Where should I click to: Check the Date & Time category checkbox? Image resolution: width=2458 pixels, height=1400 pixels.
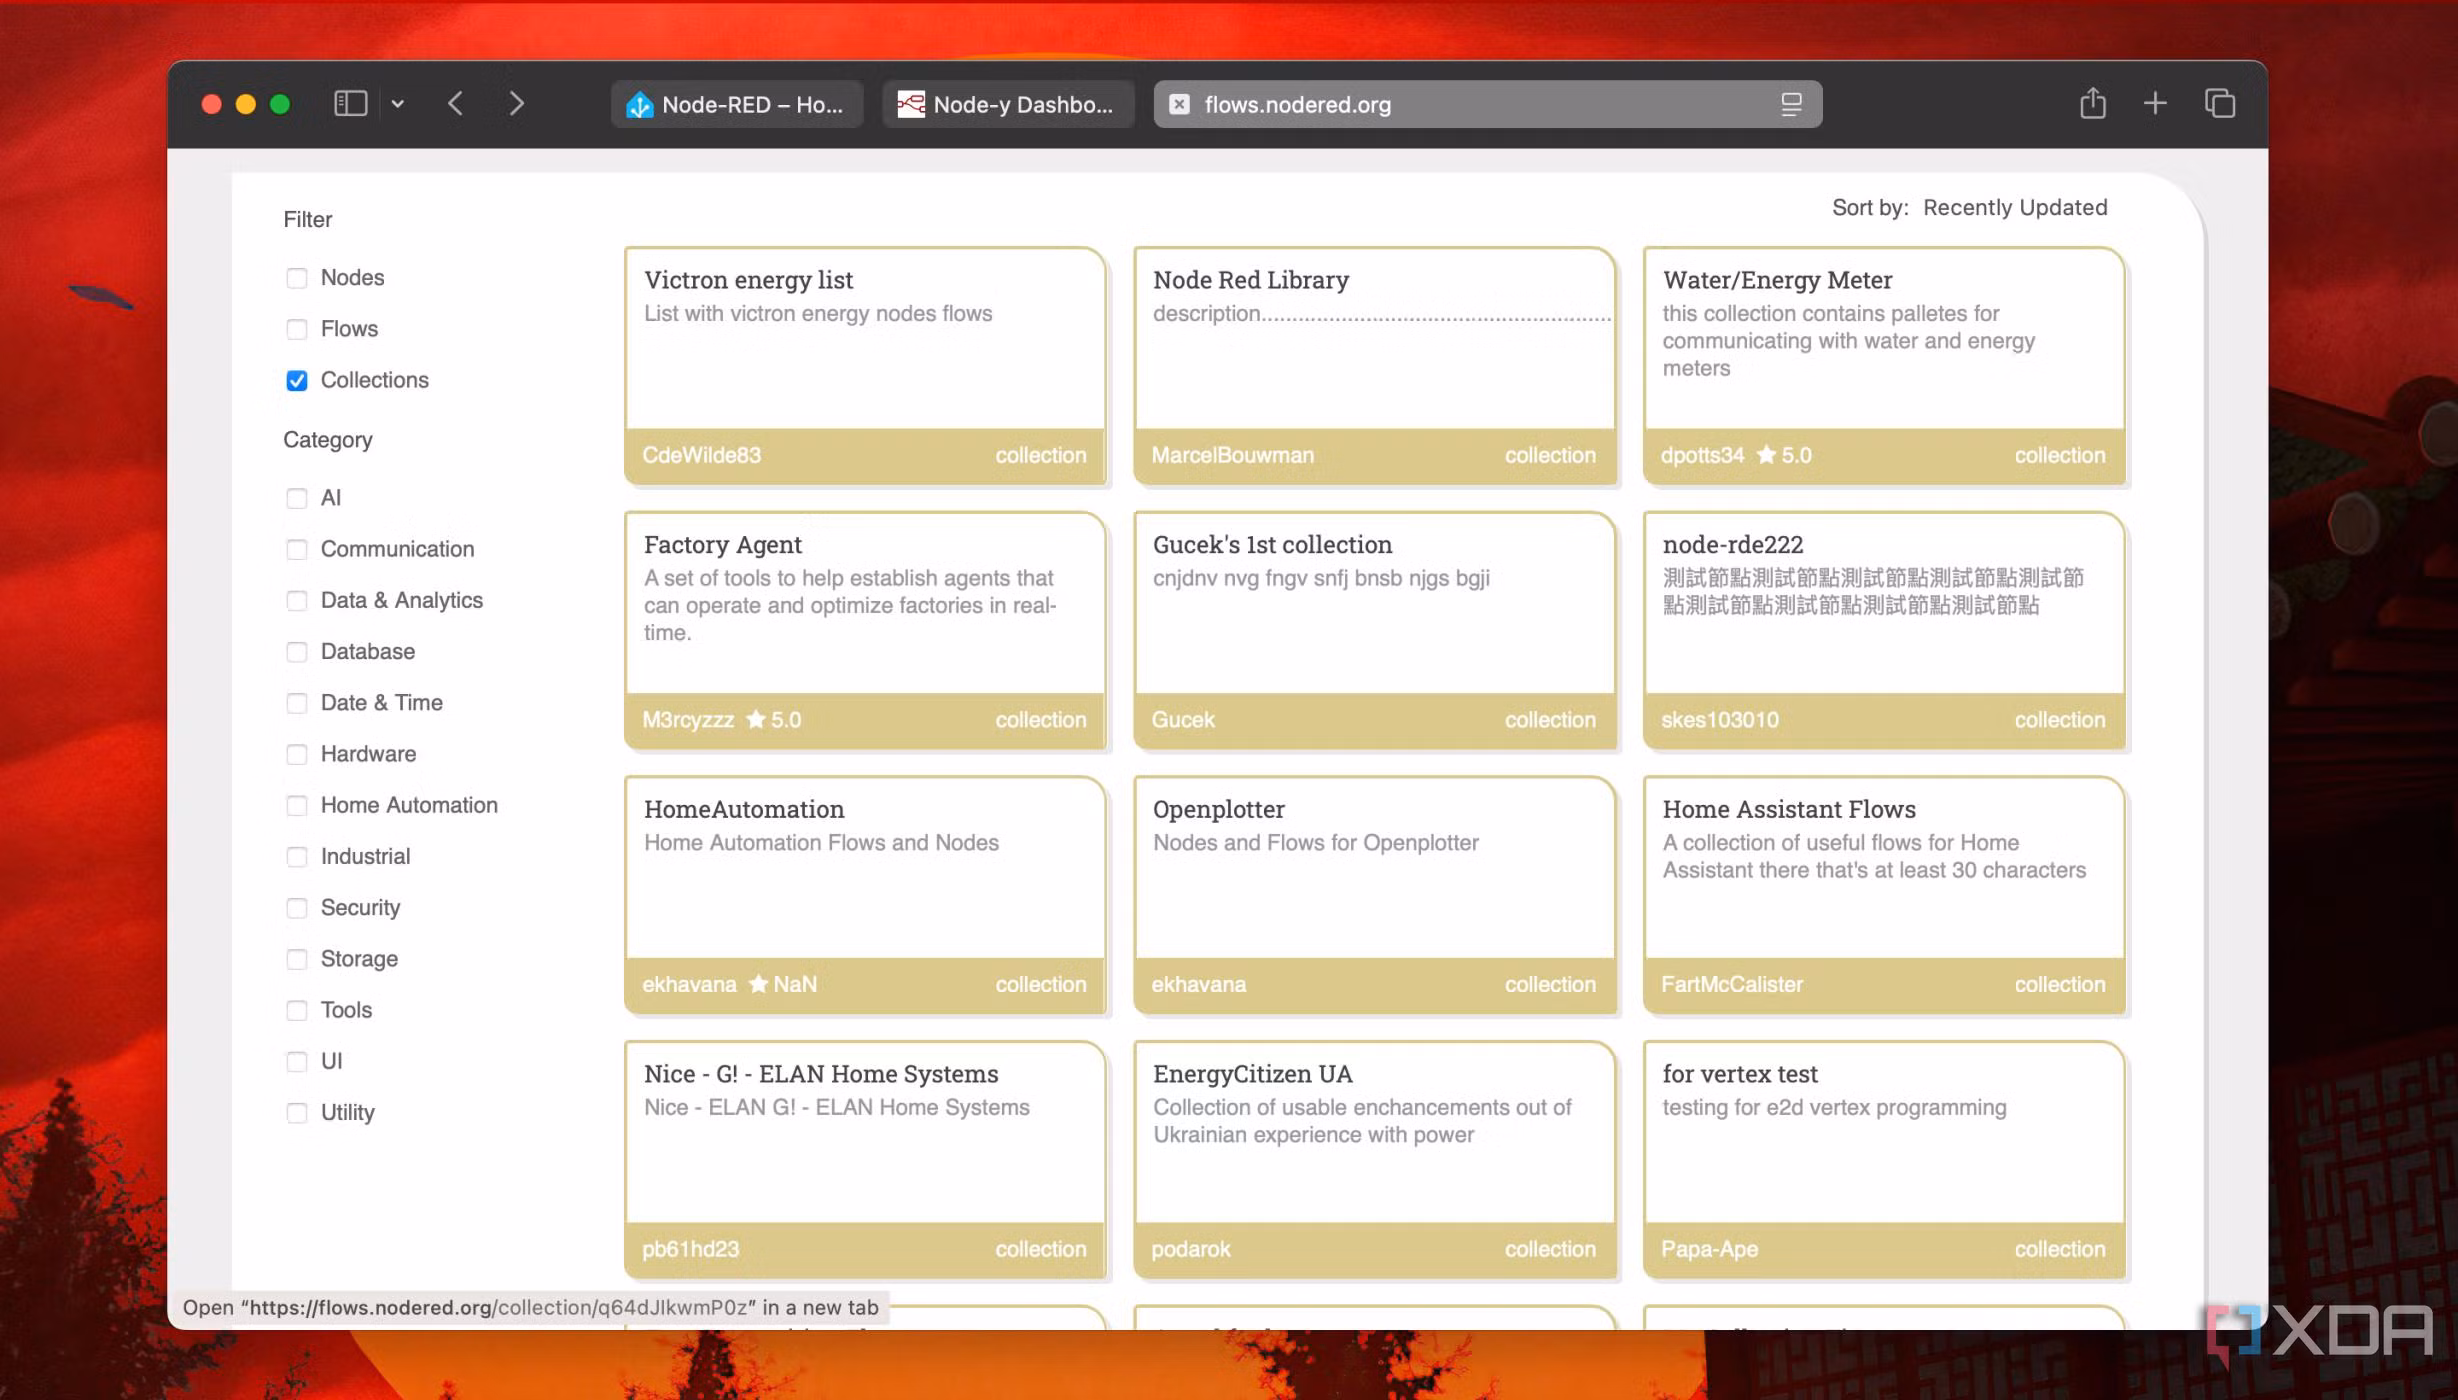(296, 703)
